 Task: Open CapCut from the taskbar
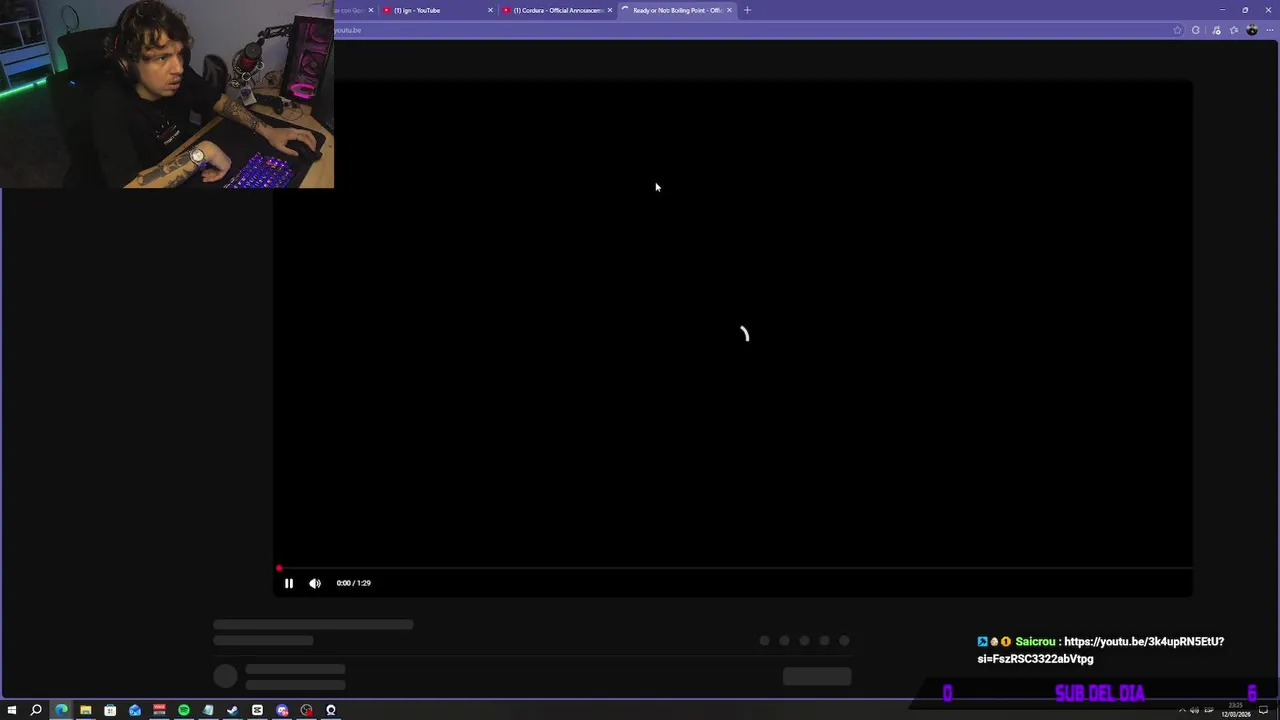(257, 710)
